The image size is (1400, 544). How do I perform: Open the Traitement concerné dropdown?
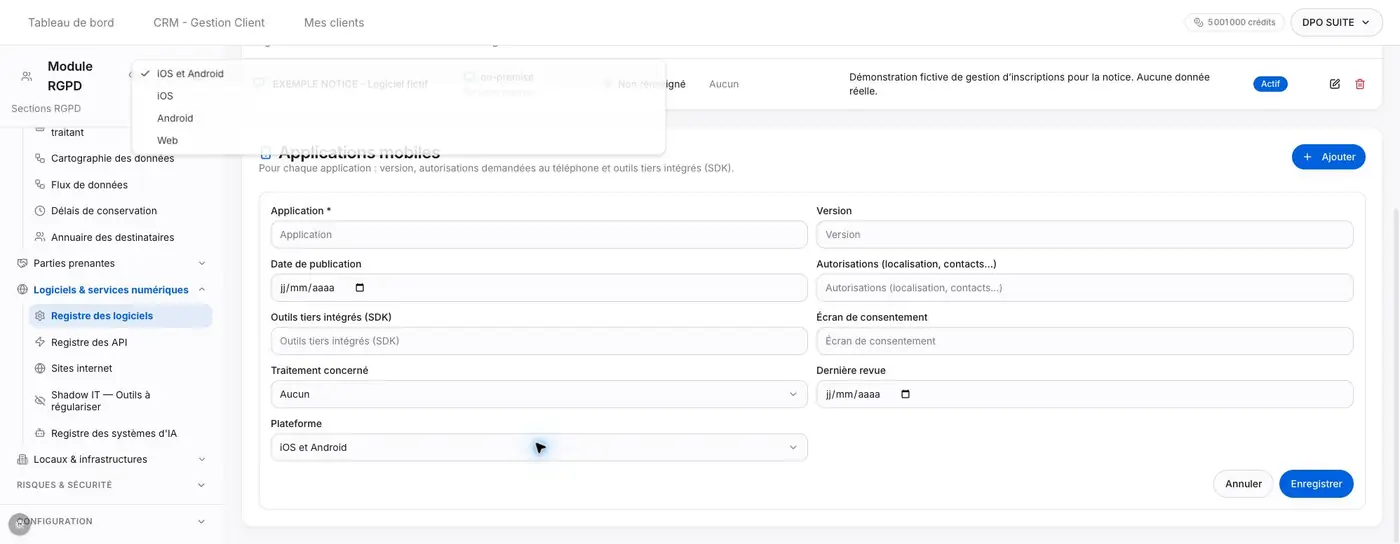tap(539, 394)
